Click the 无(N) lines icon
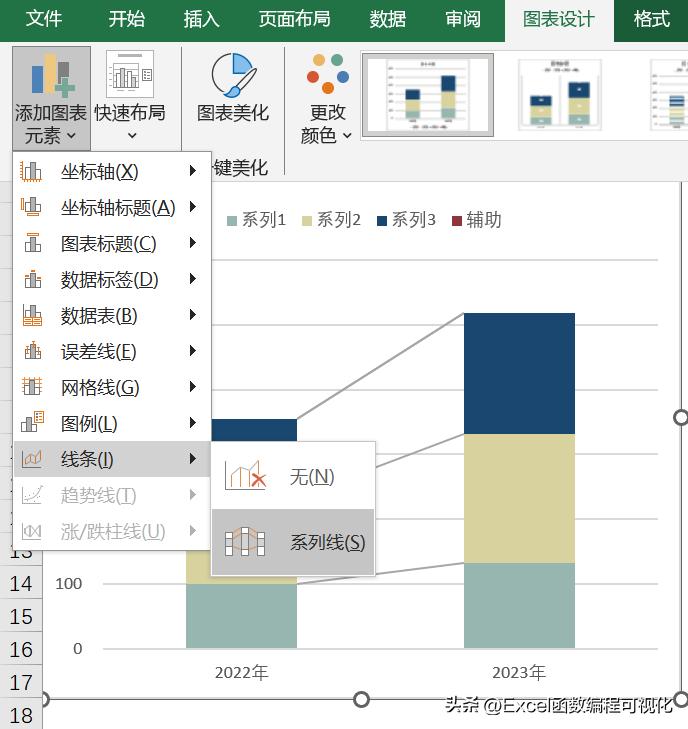This screenshot has width=688, height=729. pos(245,476)
